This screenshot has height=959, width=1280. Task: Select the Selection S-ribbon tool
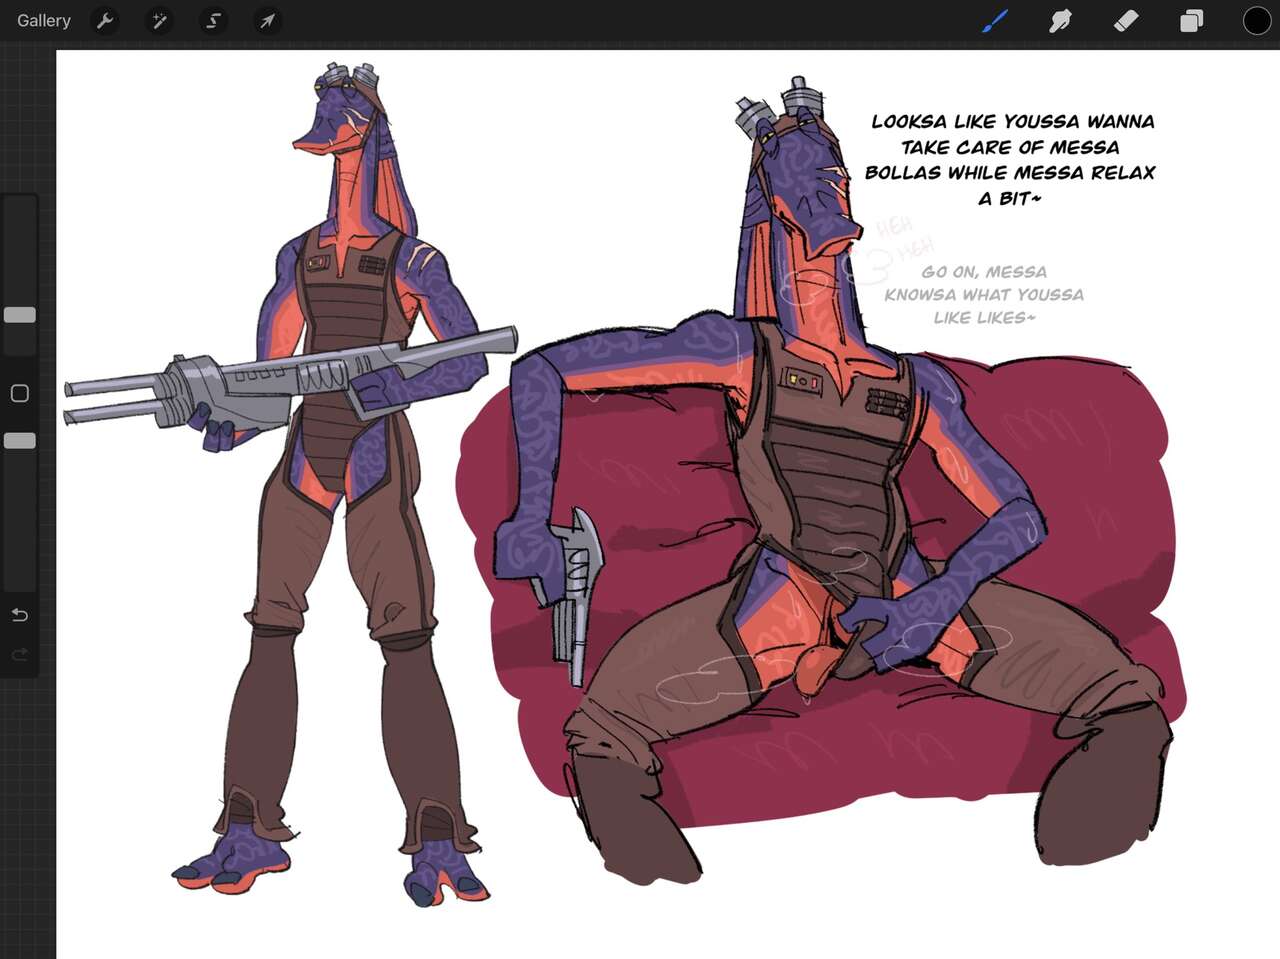[213, 20]
